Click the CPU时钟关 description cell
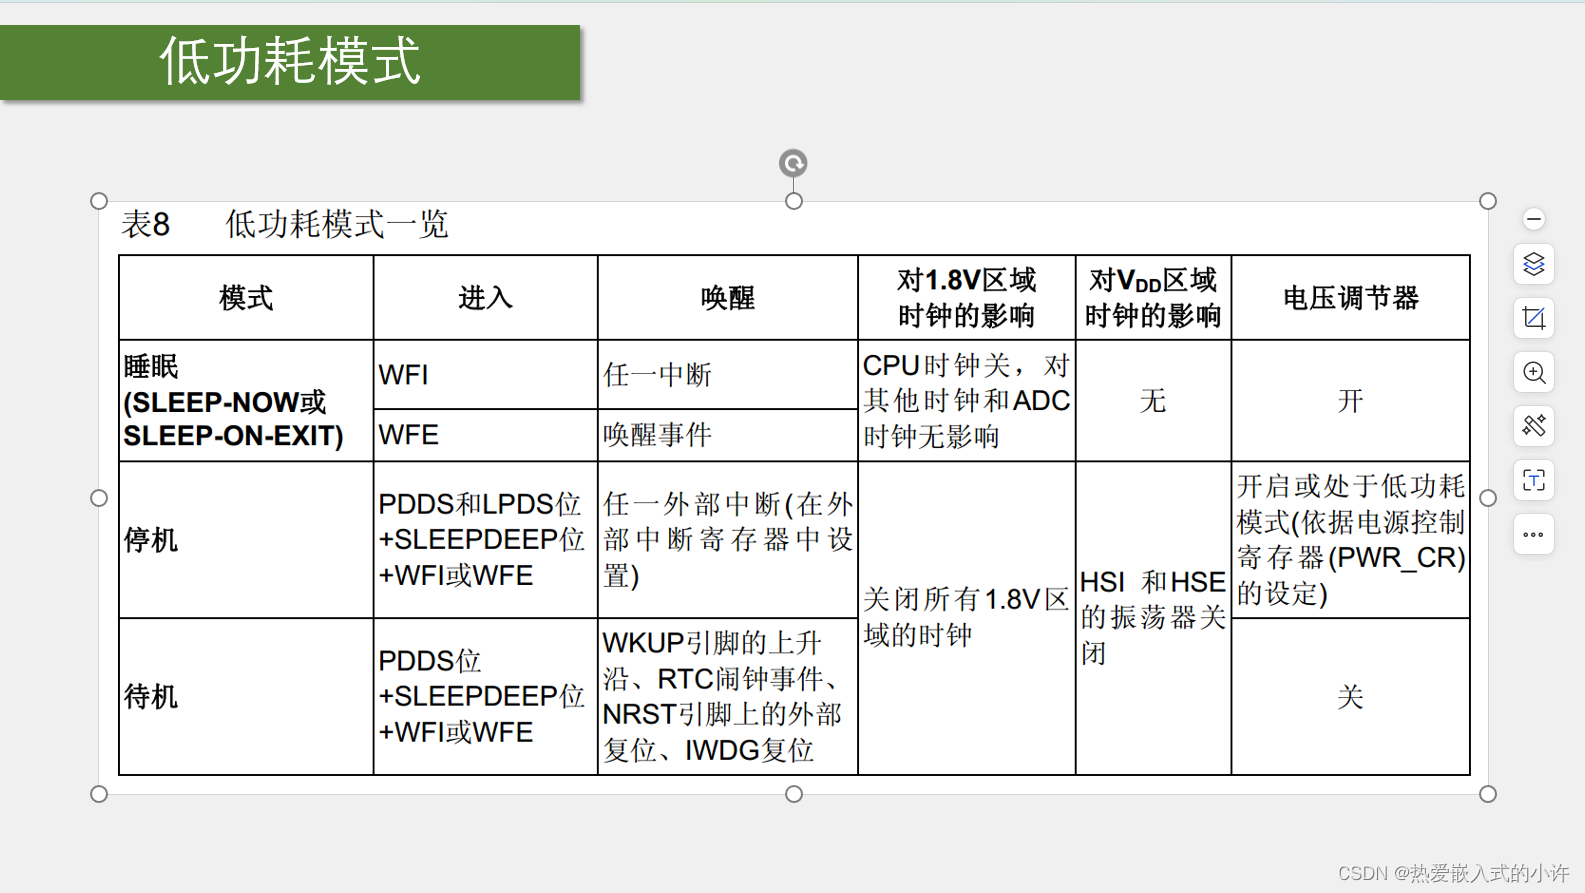Image resolution: width=1585 pixels, height=893 pixels. click(967, 401)
